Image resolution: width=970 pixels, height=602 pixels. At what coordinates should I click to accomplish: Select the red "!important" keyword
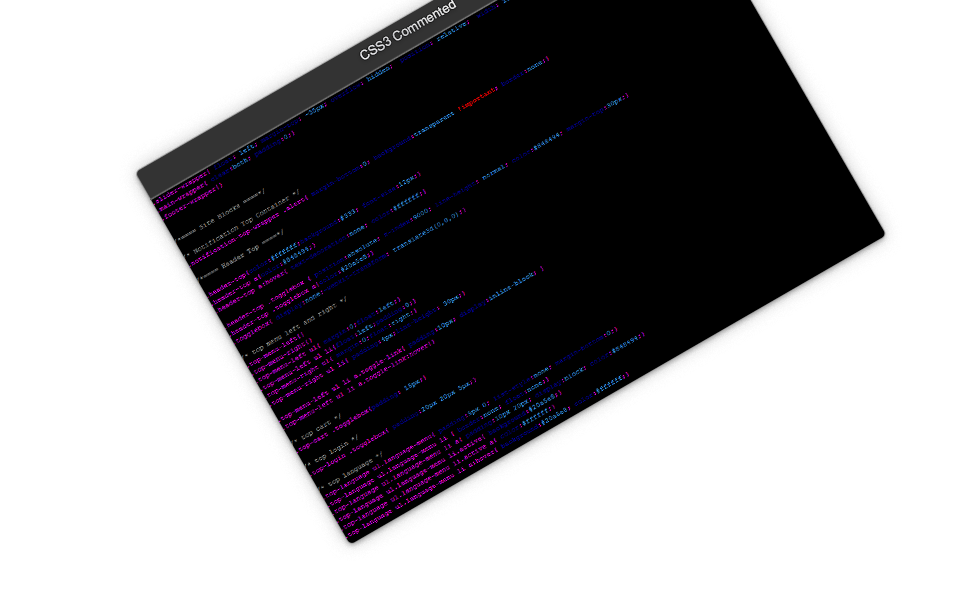pyautogui.click(x=476, y=99)
